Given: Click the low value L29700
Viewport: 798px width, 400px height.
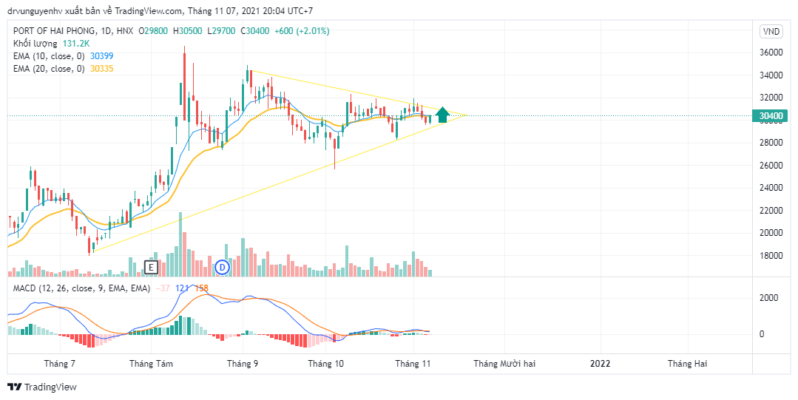Looking at the screenshot, I should [x=221, y=31].
